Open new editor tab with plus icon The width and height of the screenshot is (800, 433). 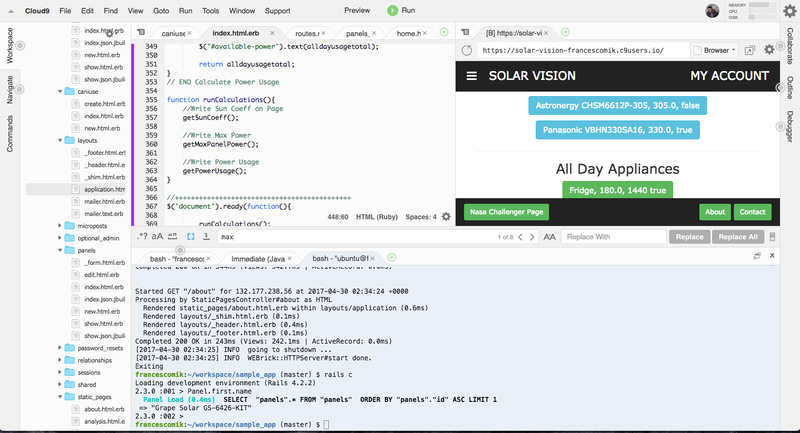444,33
